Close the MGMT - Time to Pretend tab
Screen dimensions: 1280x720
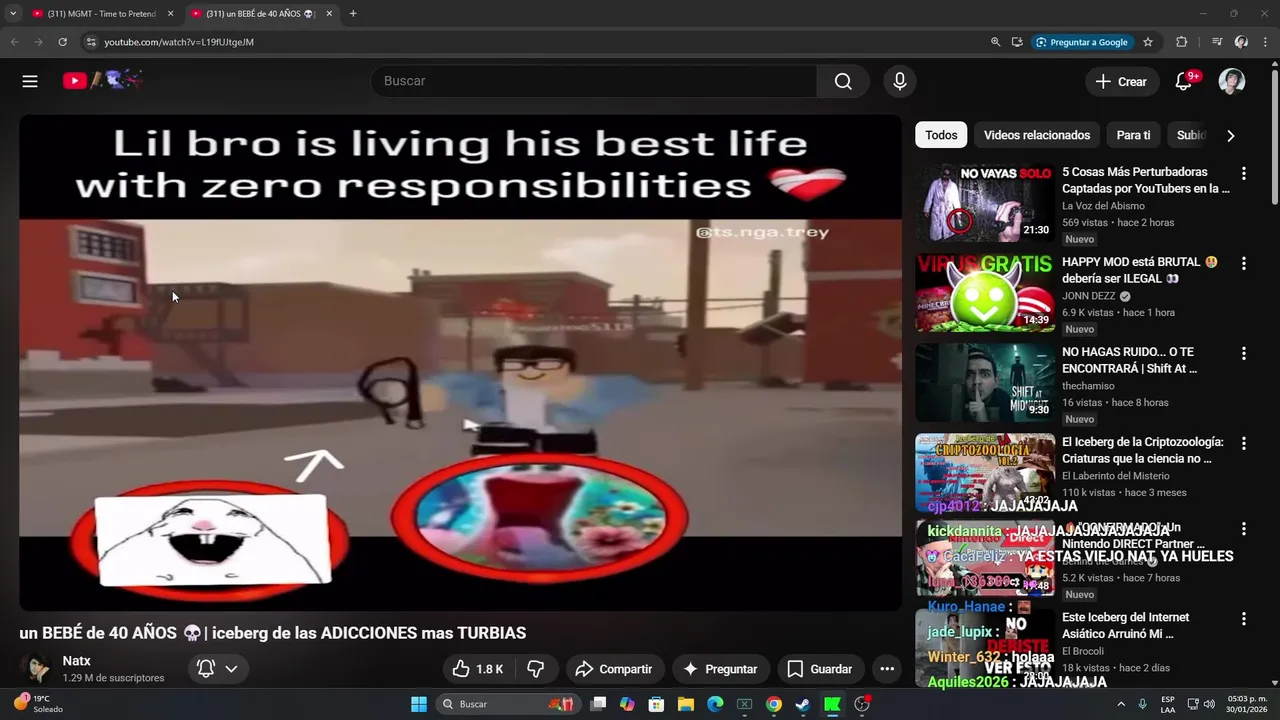pos(170,14)
